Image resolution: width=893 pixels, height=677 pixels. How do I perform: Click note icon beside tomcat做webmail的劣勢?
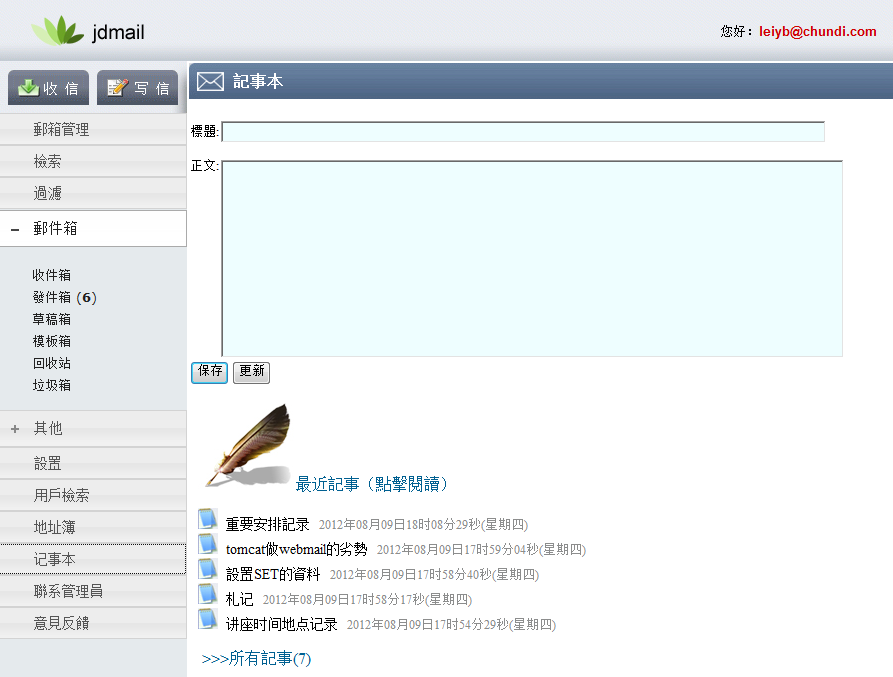207,544
